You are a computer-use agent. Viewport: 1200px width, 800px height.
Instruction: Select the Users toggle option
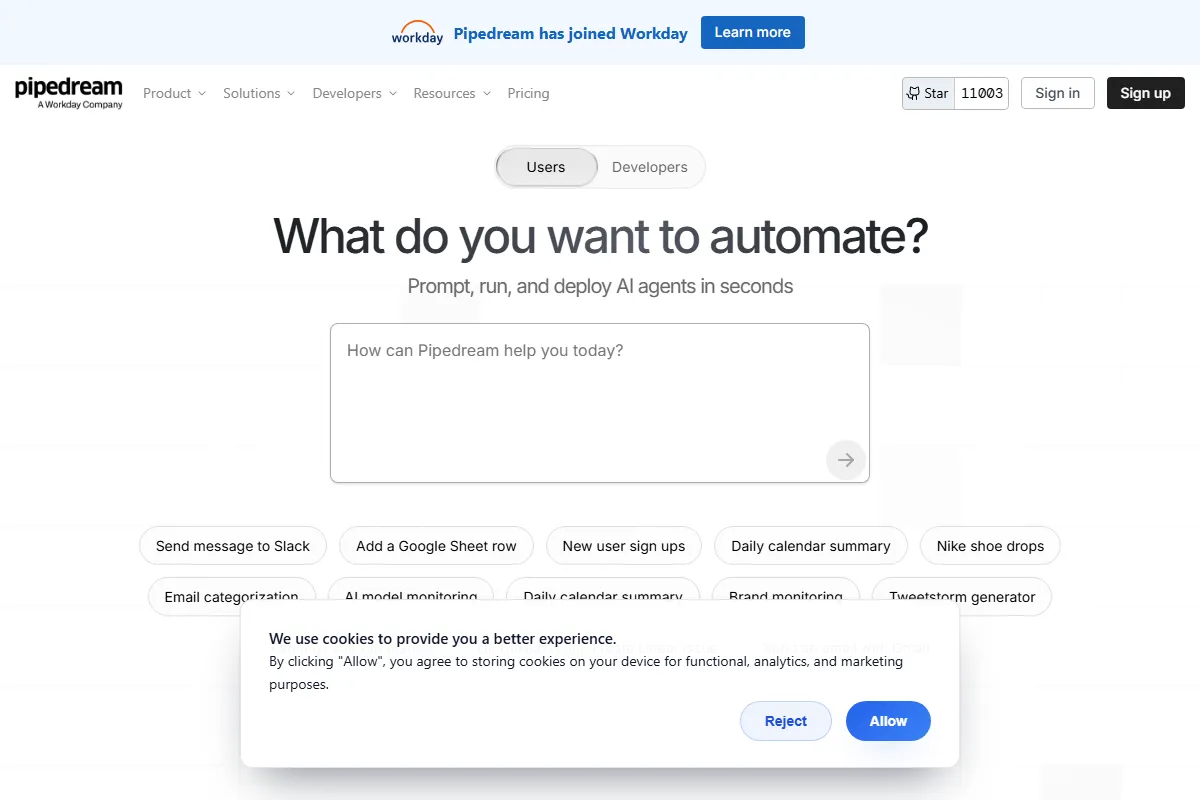tap(546, 167)
